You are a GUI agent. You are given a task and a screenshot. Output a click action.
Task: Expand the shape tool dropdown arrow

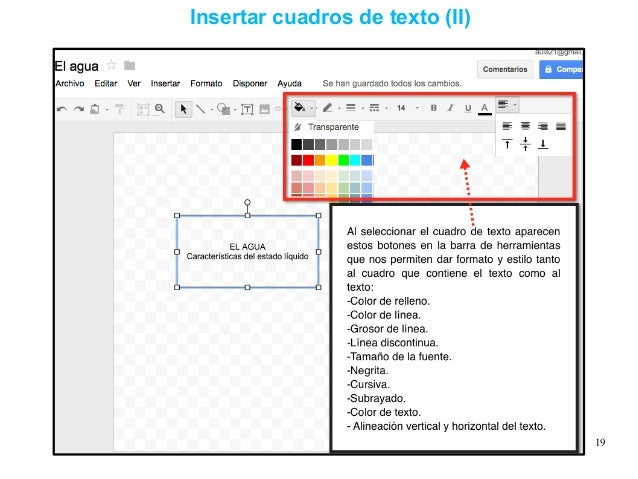click(x=235, y=109)
